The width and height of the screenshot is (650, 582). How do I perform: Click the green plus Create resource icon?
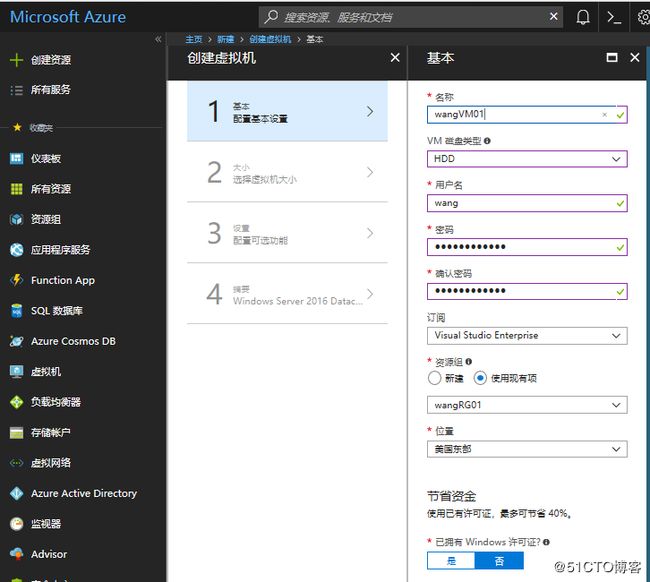coord(17,60)
